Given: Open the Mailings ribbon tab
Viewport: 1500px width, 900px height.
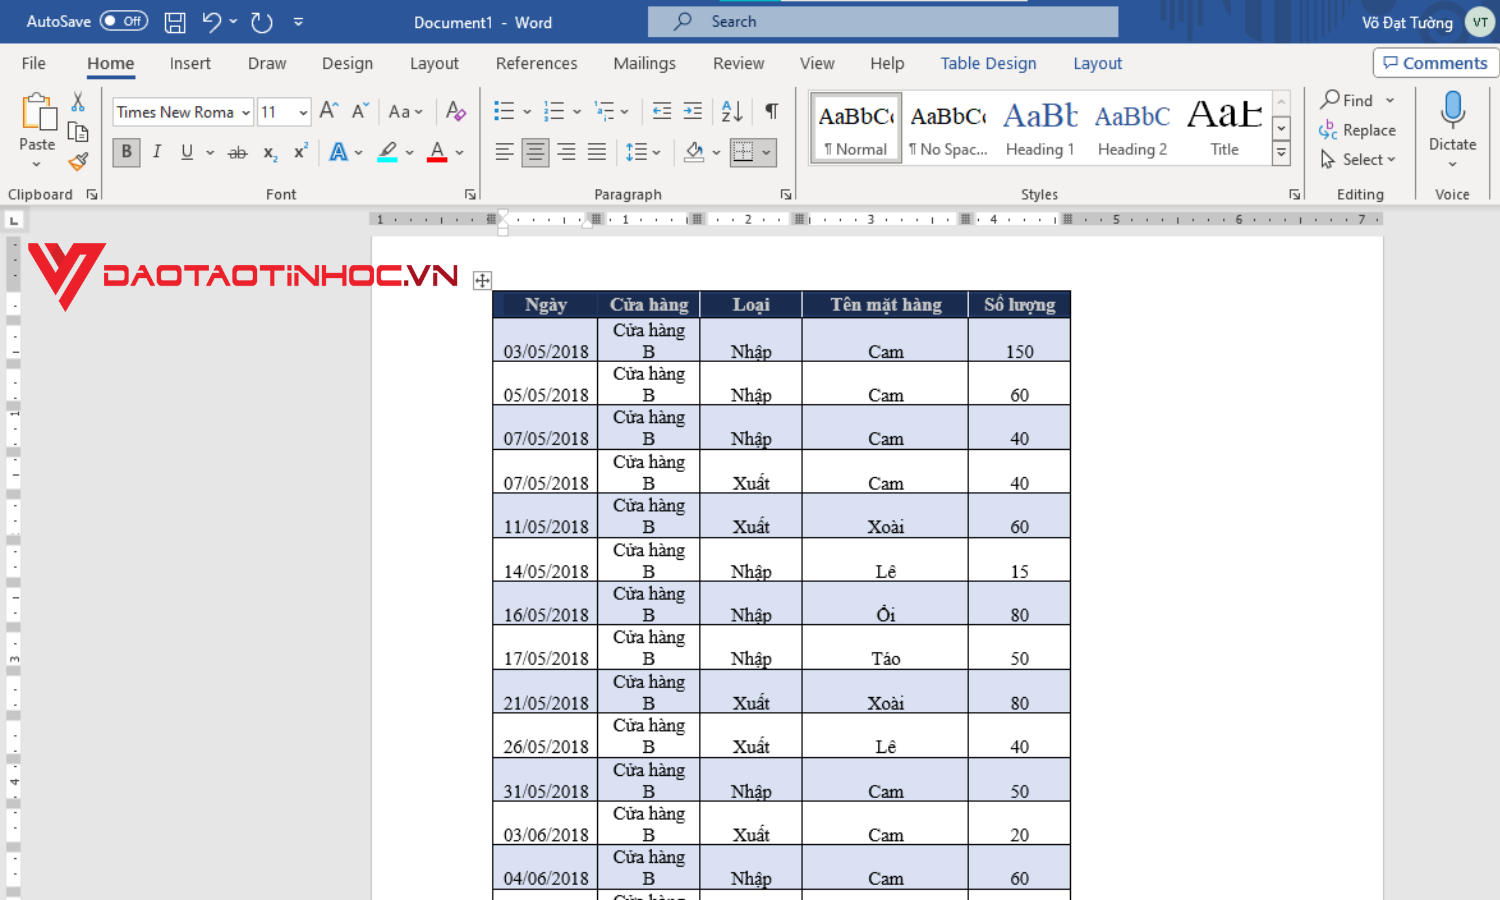Looking at the screenshot, I should pyautogui.click(x=644, y=63).
